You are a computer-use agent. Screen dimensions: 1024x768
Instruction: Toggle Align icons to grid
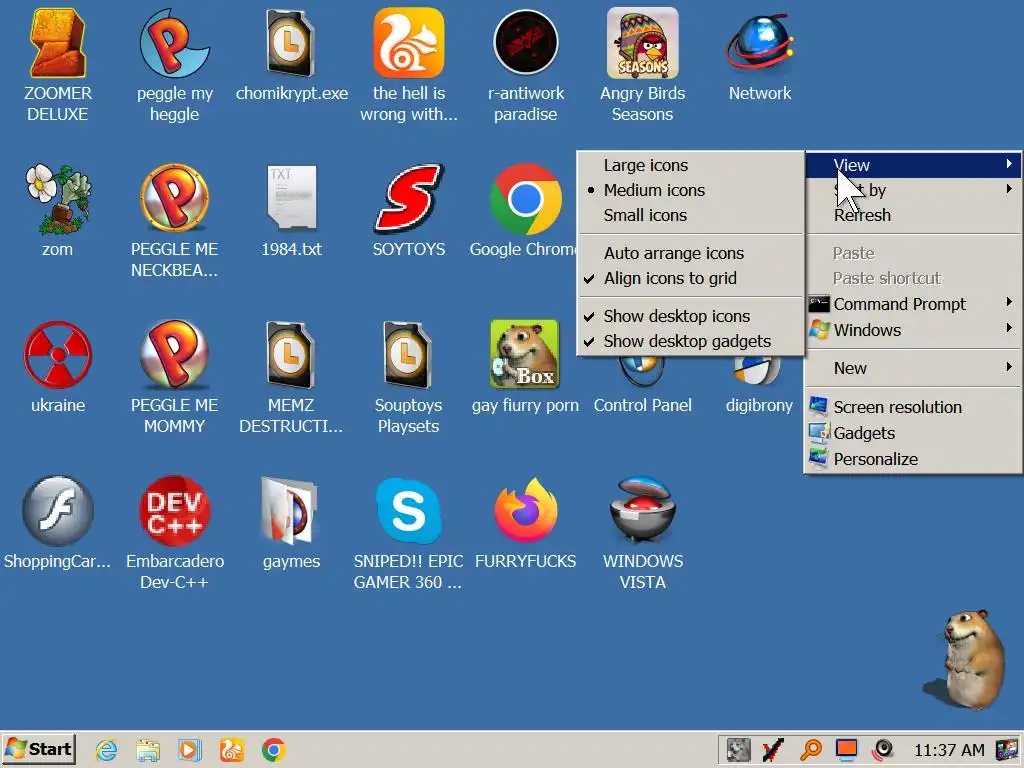[x=690, y=278]
